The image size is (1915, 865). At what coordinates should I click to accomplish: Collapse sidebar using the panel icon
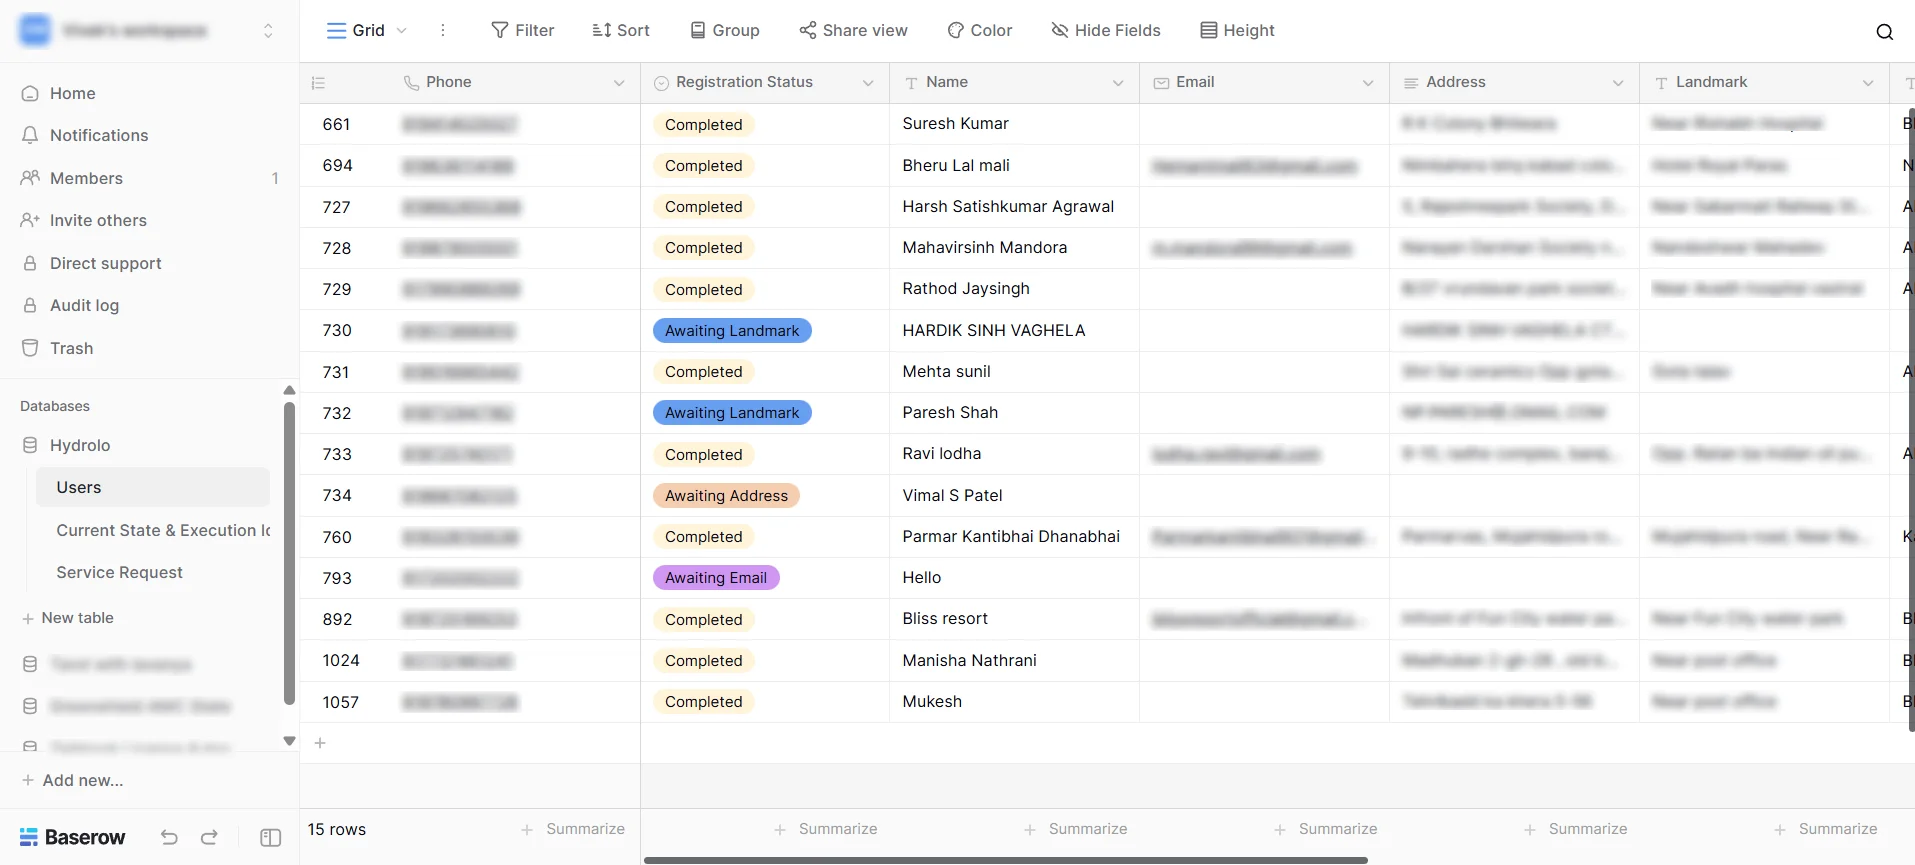click(270, 837)
